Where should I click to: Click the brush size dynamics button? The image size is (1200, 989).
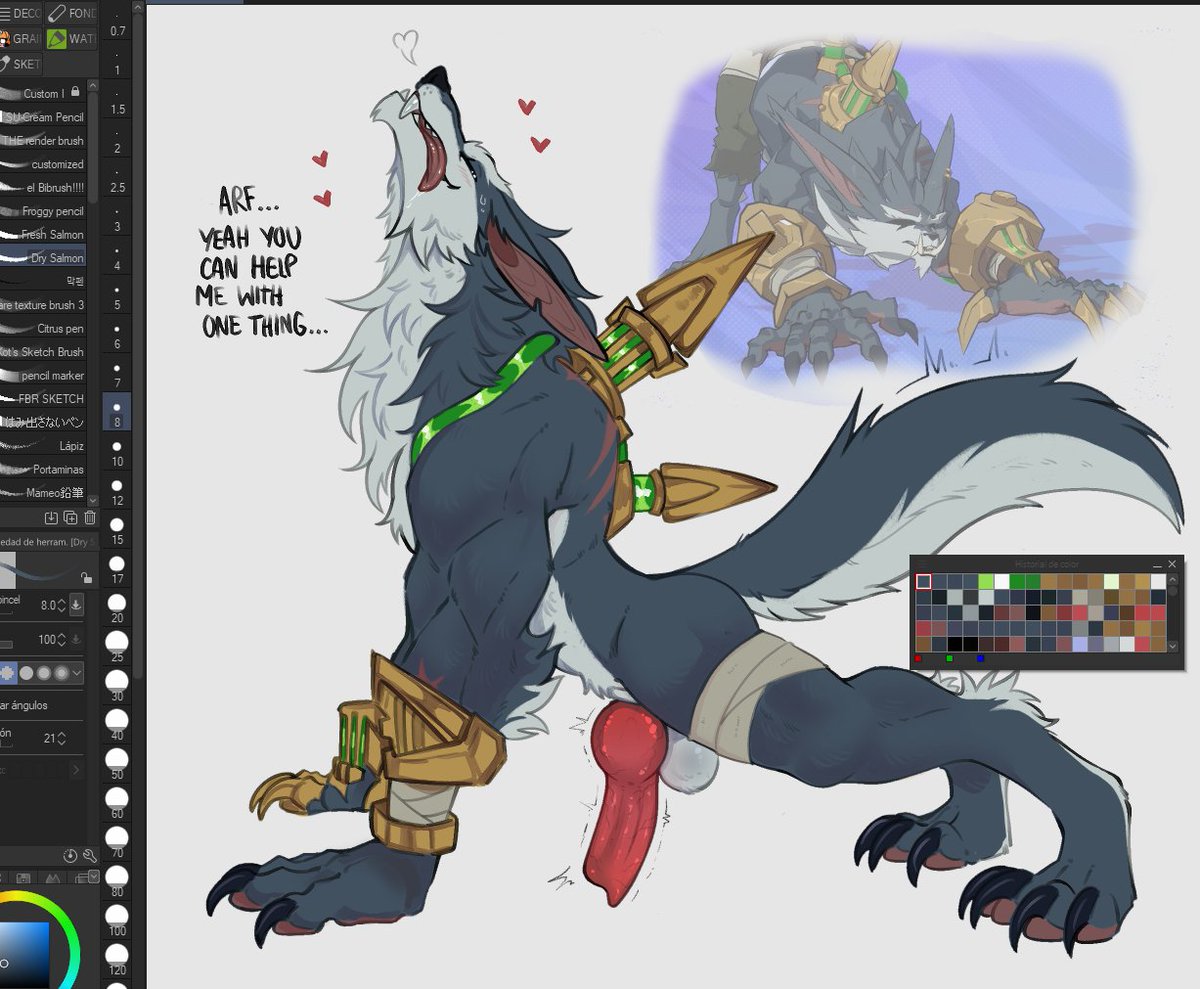tap(77, 605)
